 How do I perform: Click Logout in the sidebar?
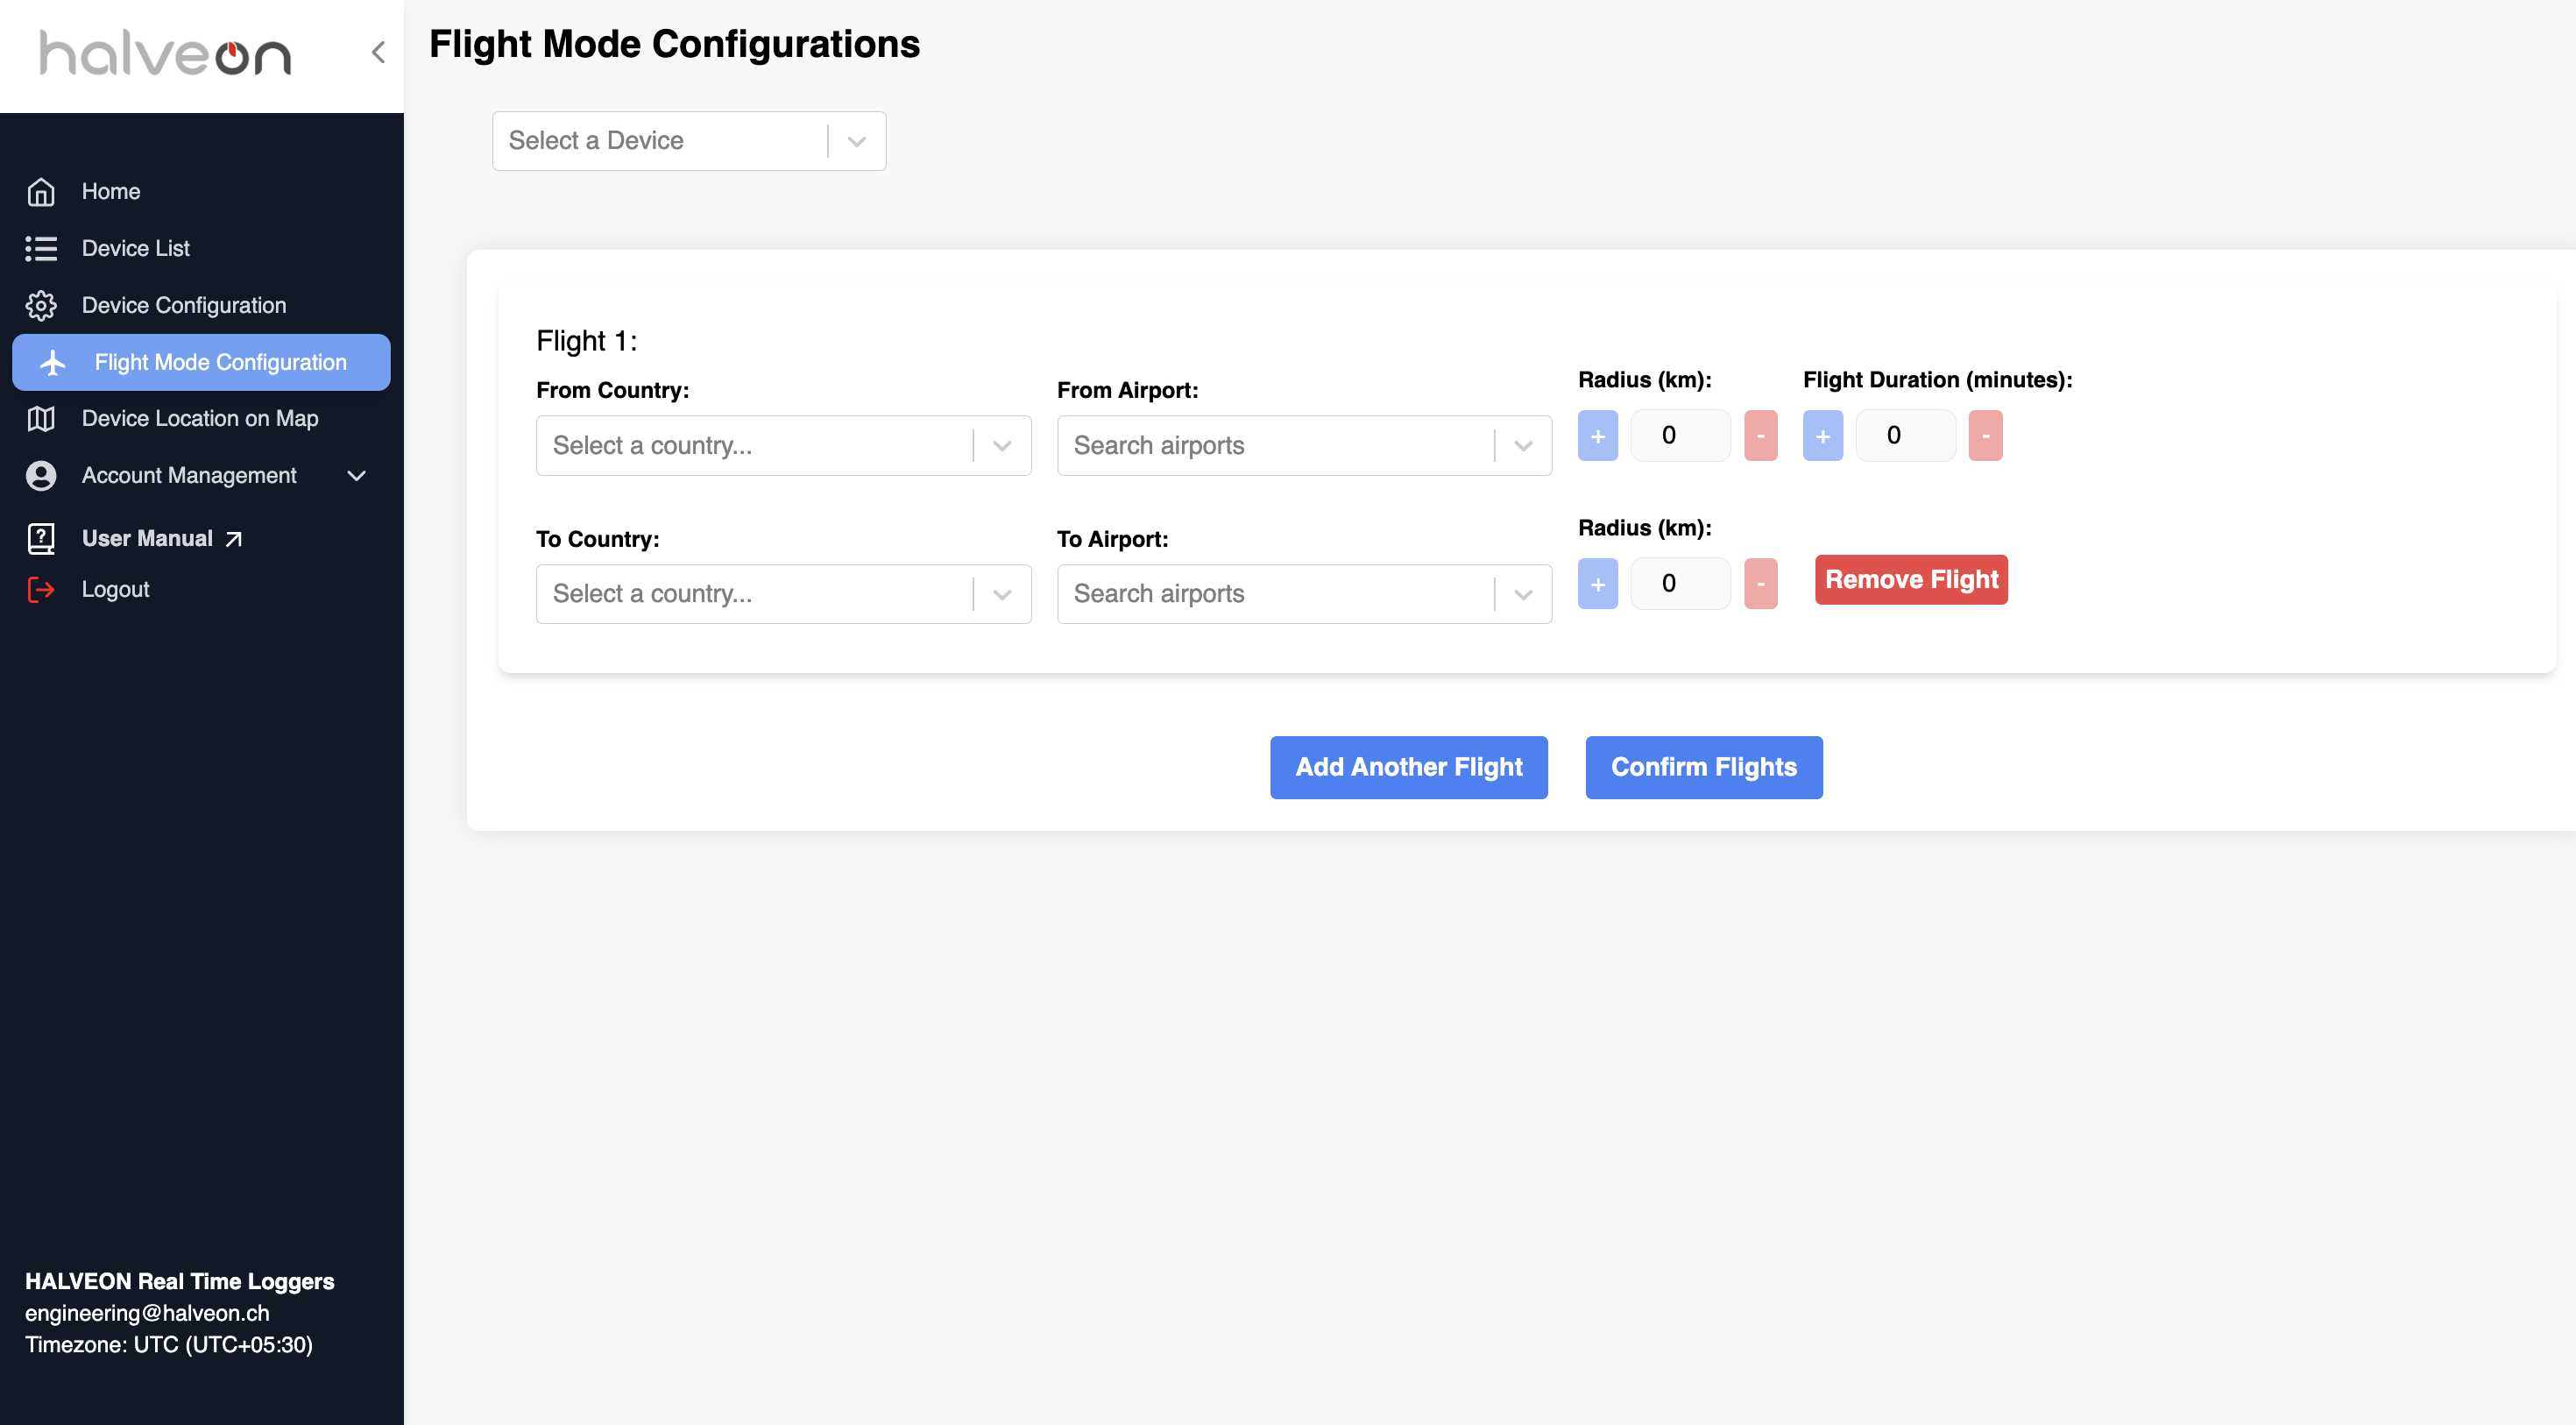point(115,589)
